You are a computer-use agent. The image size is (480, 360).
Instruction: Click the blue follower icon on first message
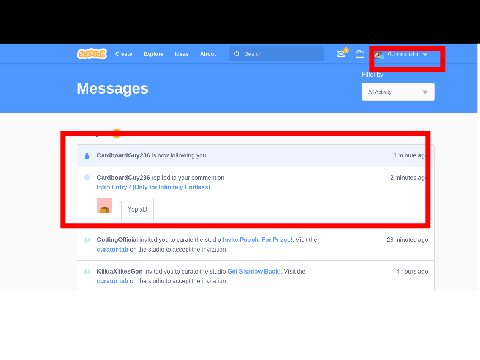coord(87,156)
